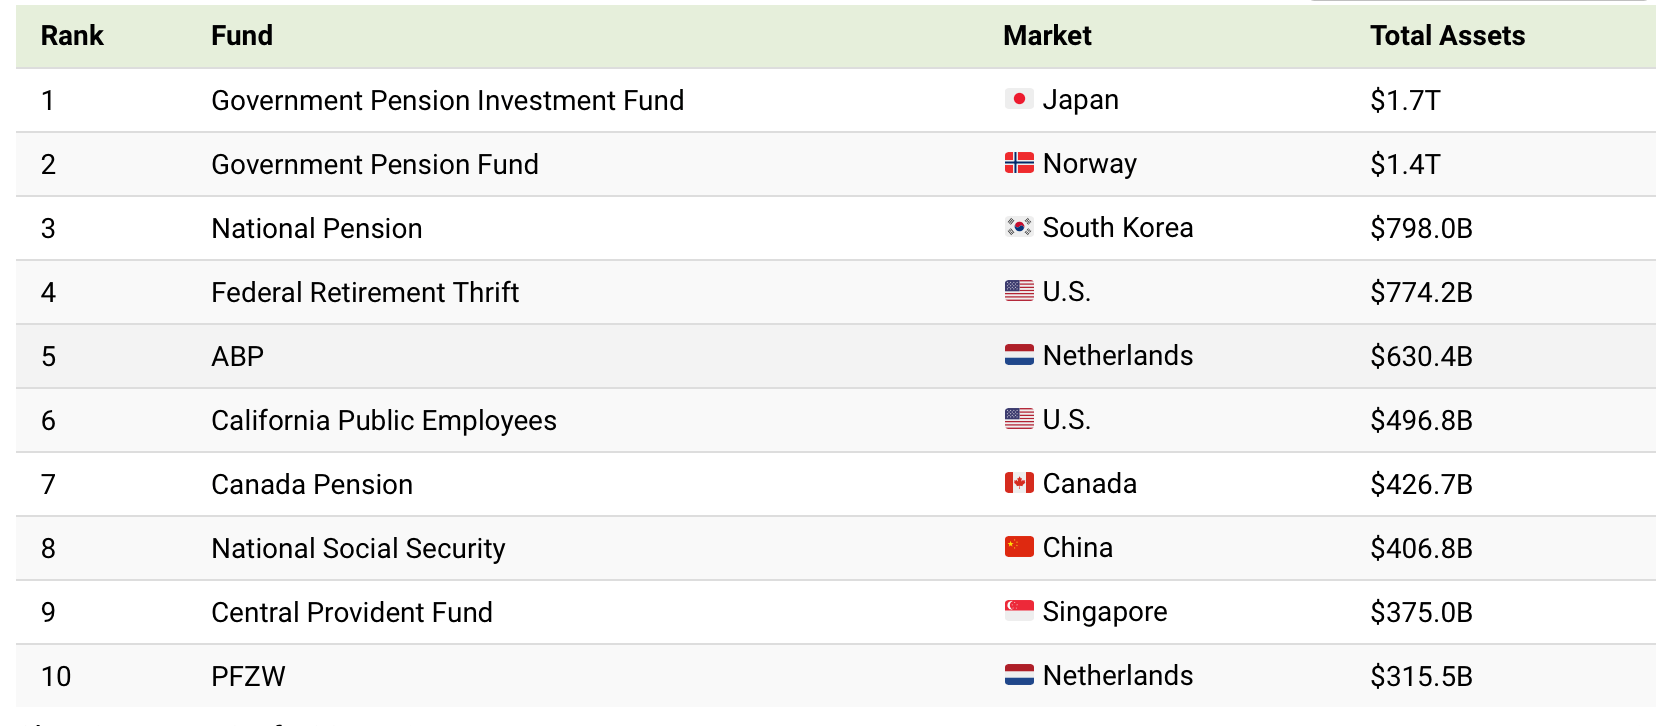Viewport: 1672px width, 726px height.
Task: Select the National Social Security fund name
Action: pyautogui.click(x=358, y=548)
